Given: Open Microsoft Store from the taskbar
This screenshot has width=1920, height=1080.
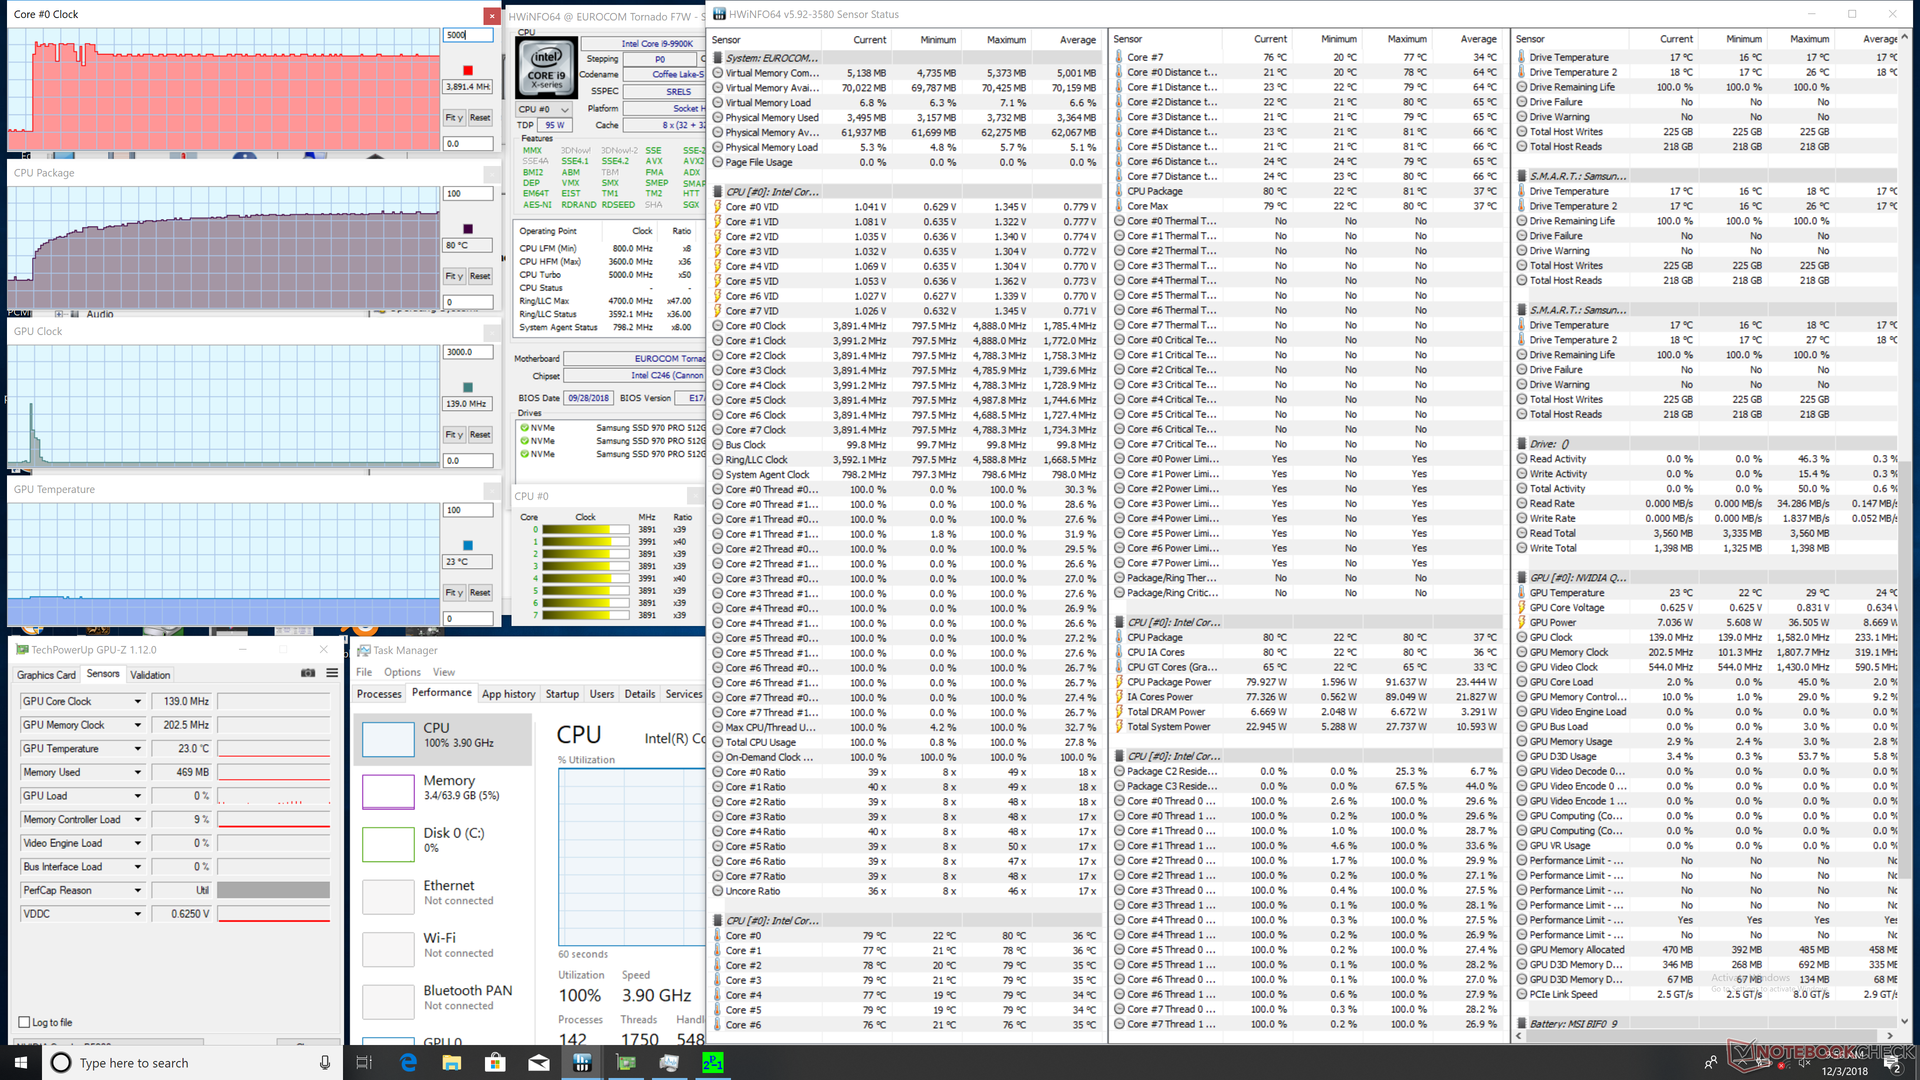Looking at the screenshot, I should (x=495, y=1063).
